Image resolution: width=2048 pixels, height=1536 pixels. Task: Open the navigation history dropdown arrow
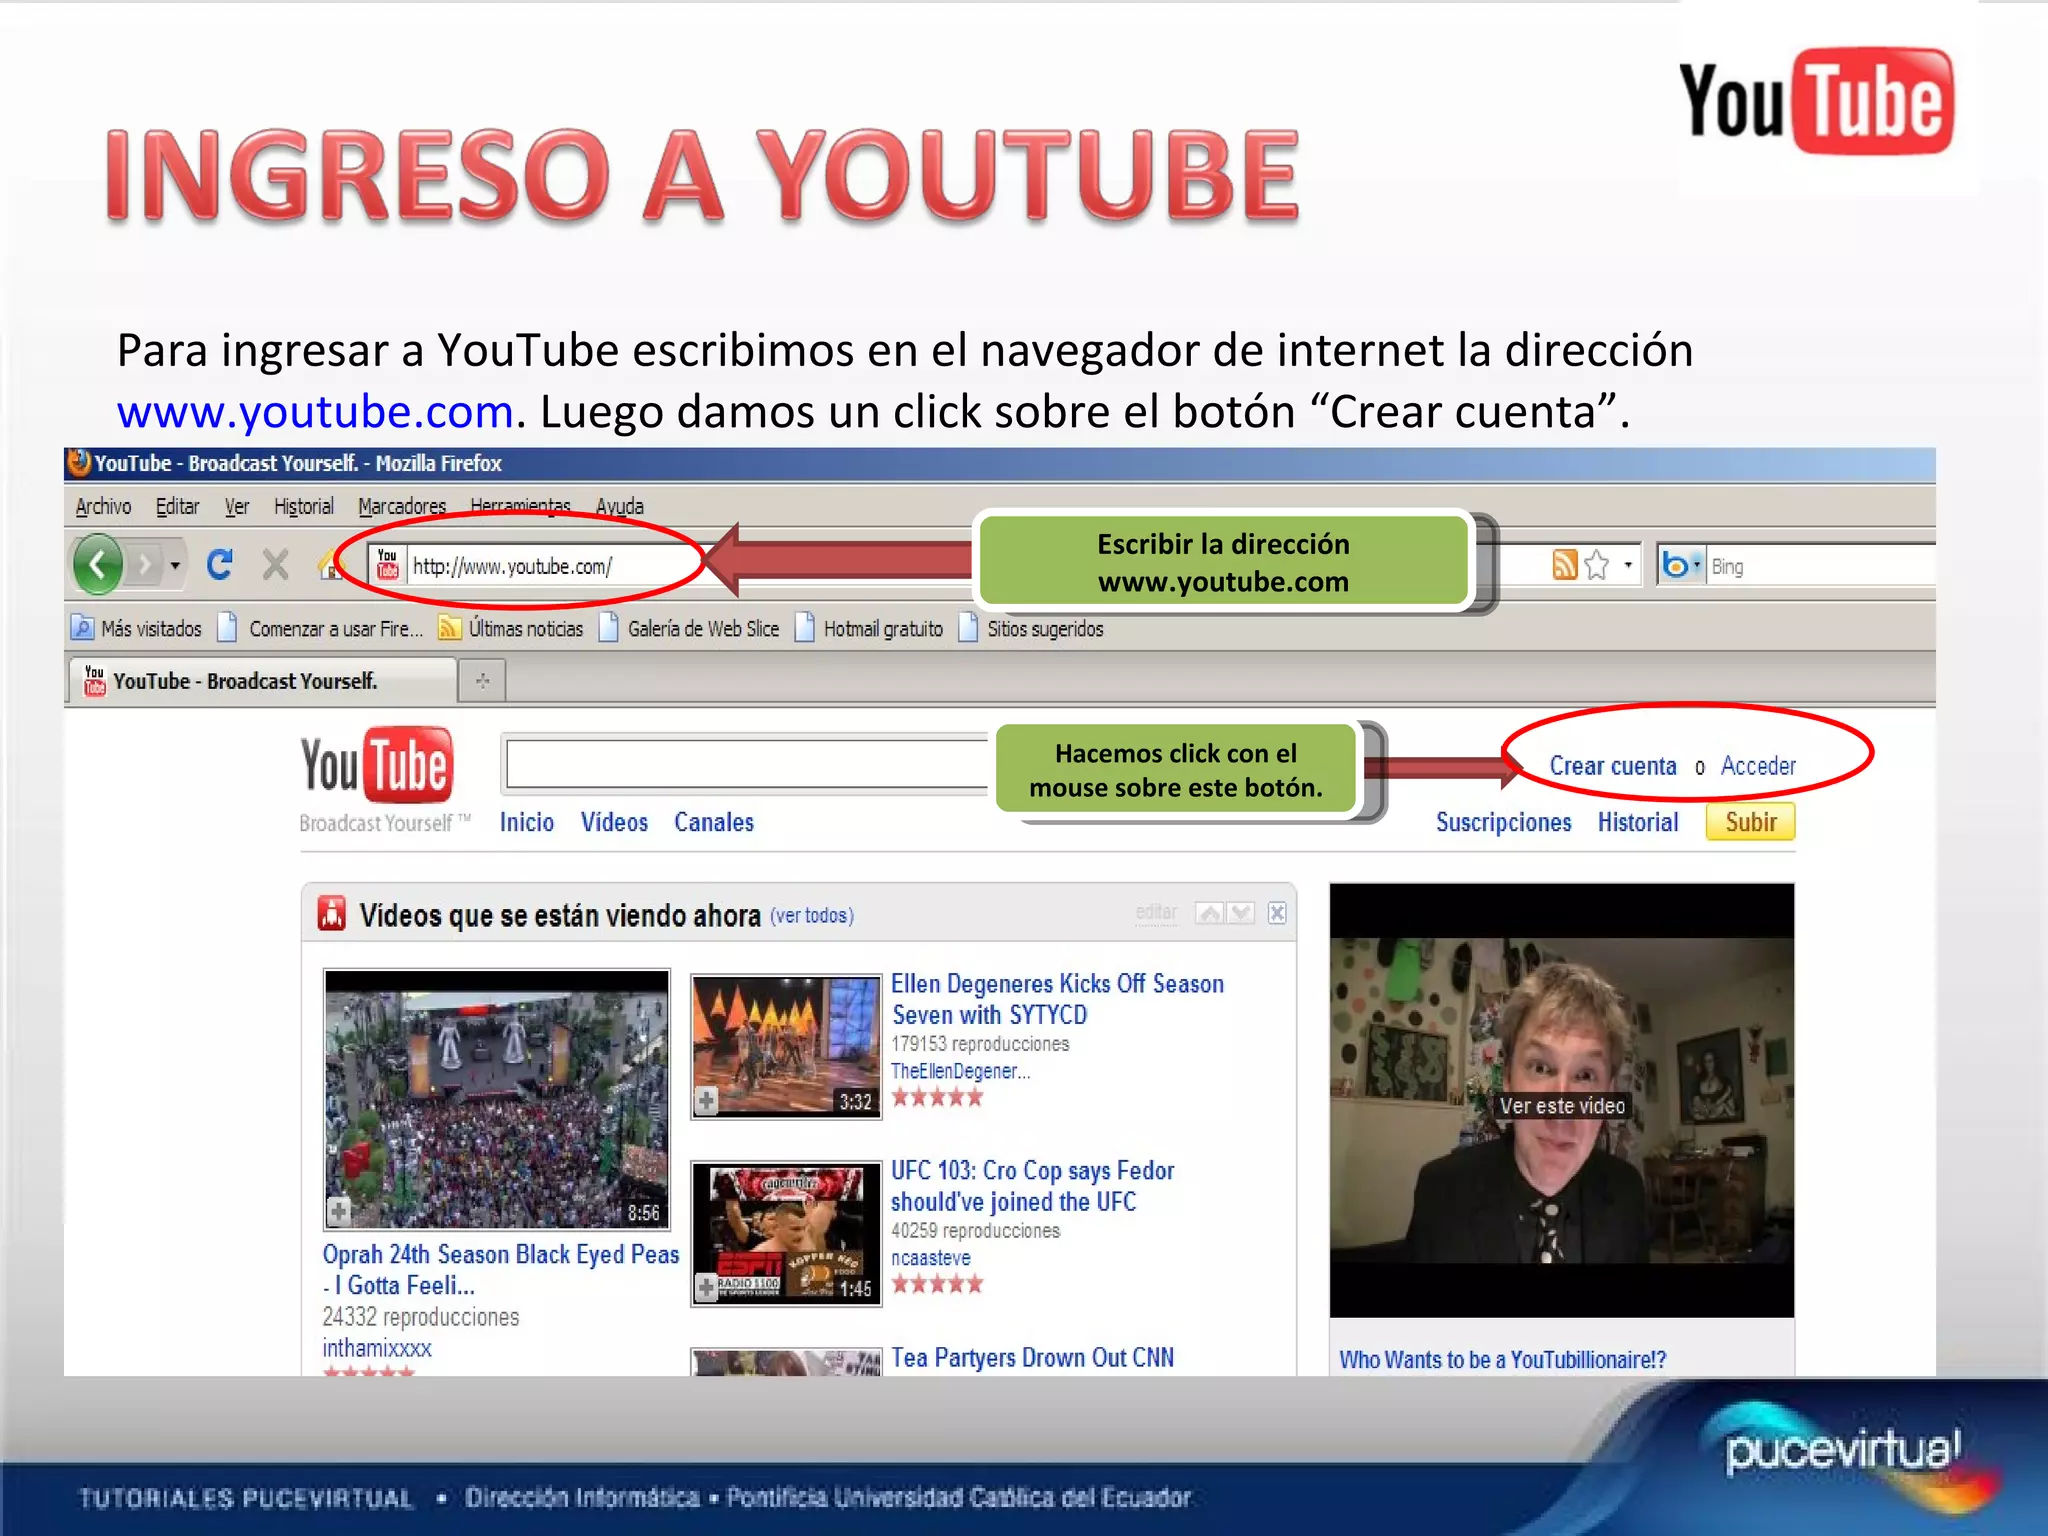coord(175,566)
